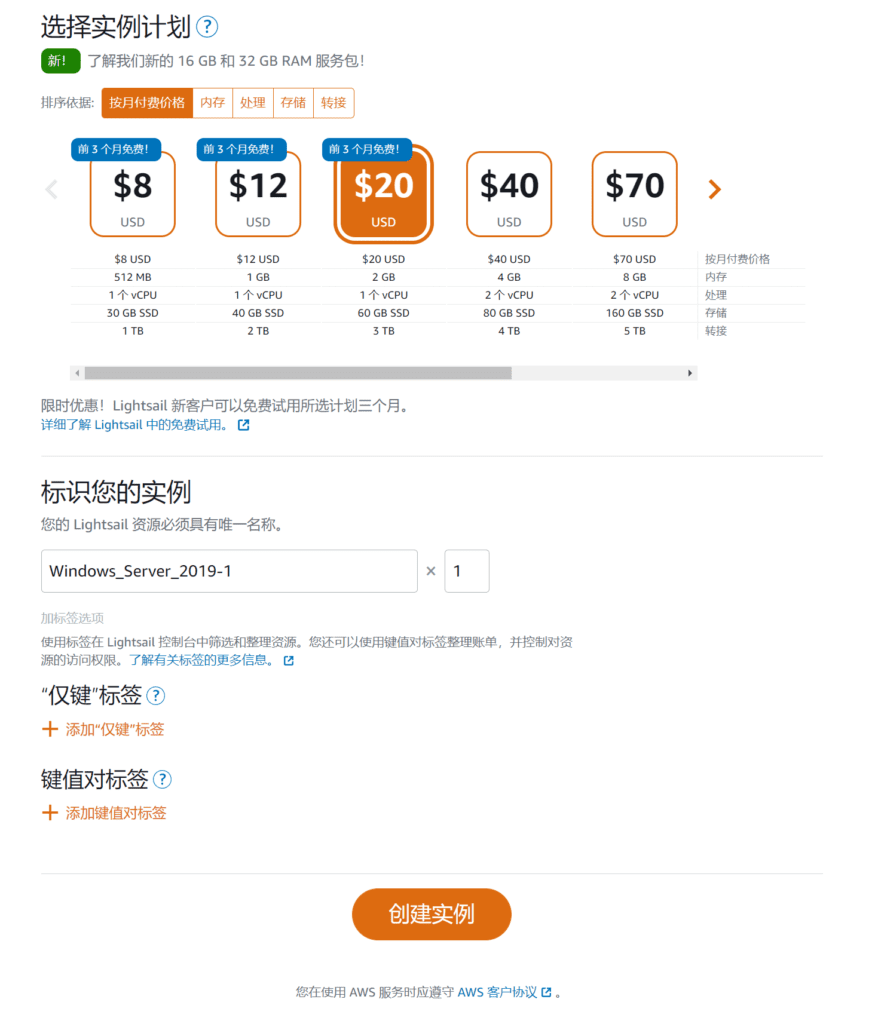The height and width of the screenshot is (1024, 872).
Task: Select the $12 USD instance plan
Action: coord(258,195)
